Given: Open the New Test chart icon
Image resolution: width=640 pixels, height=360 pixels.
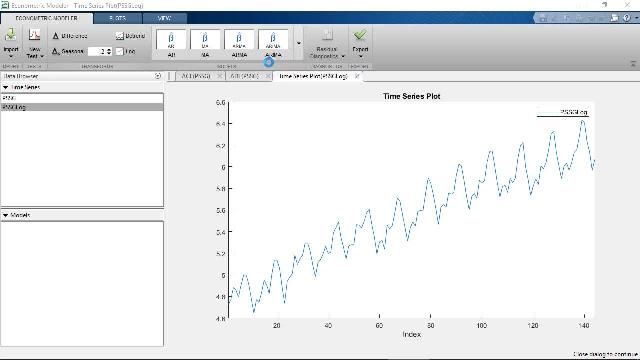Looking at the screenshot, I should (x=34, y=36).
